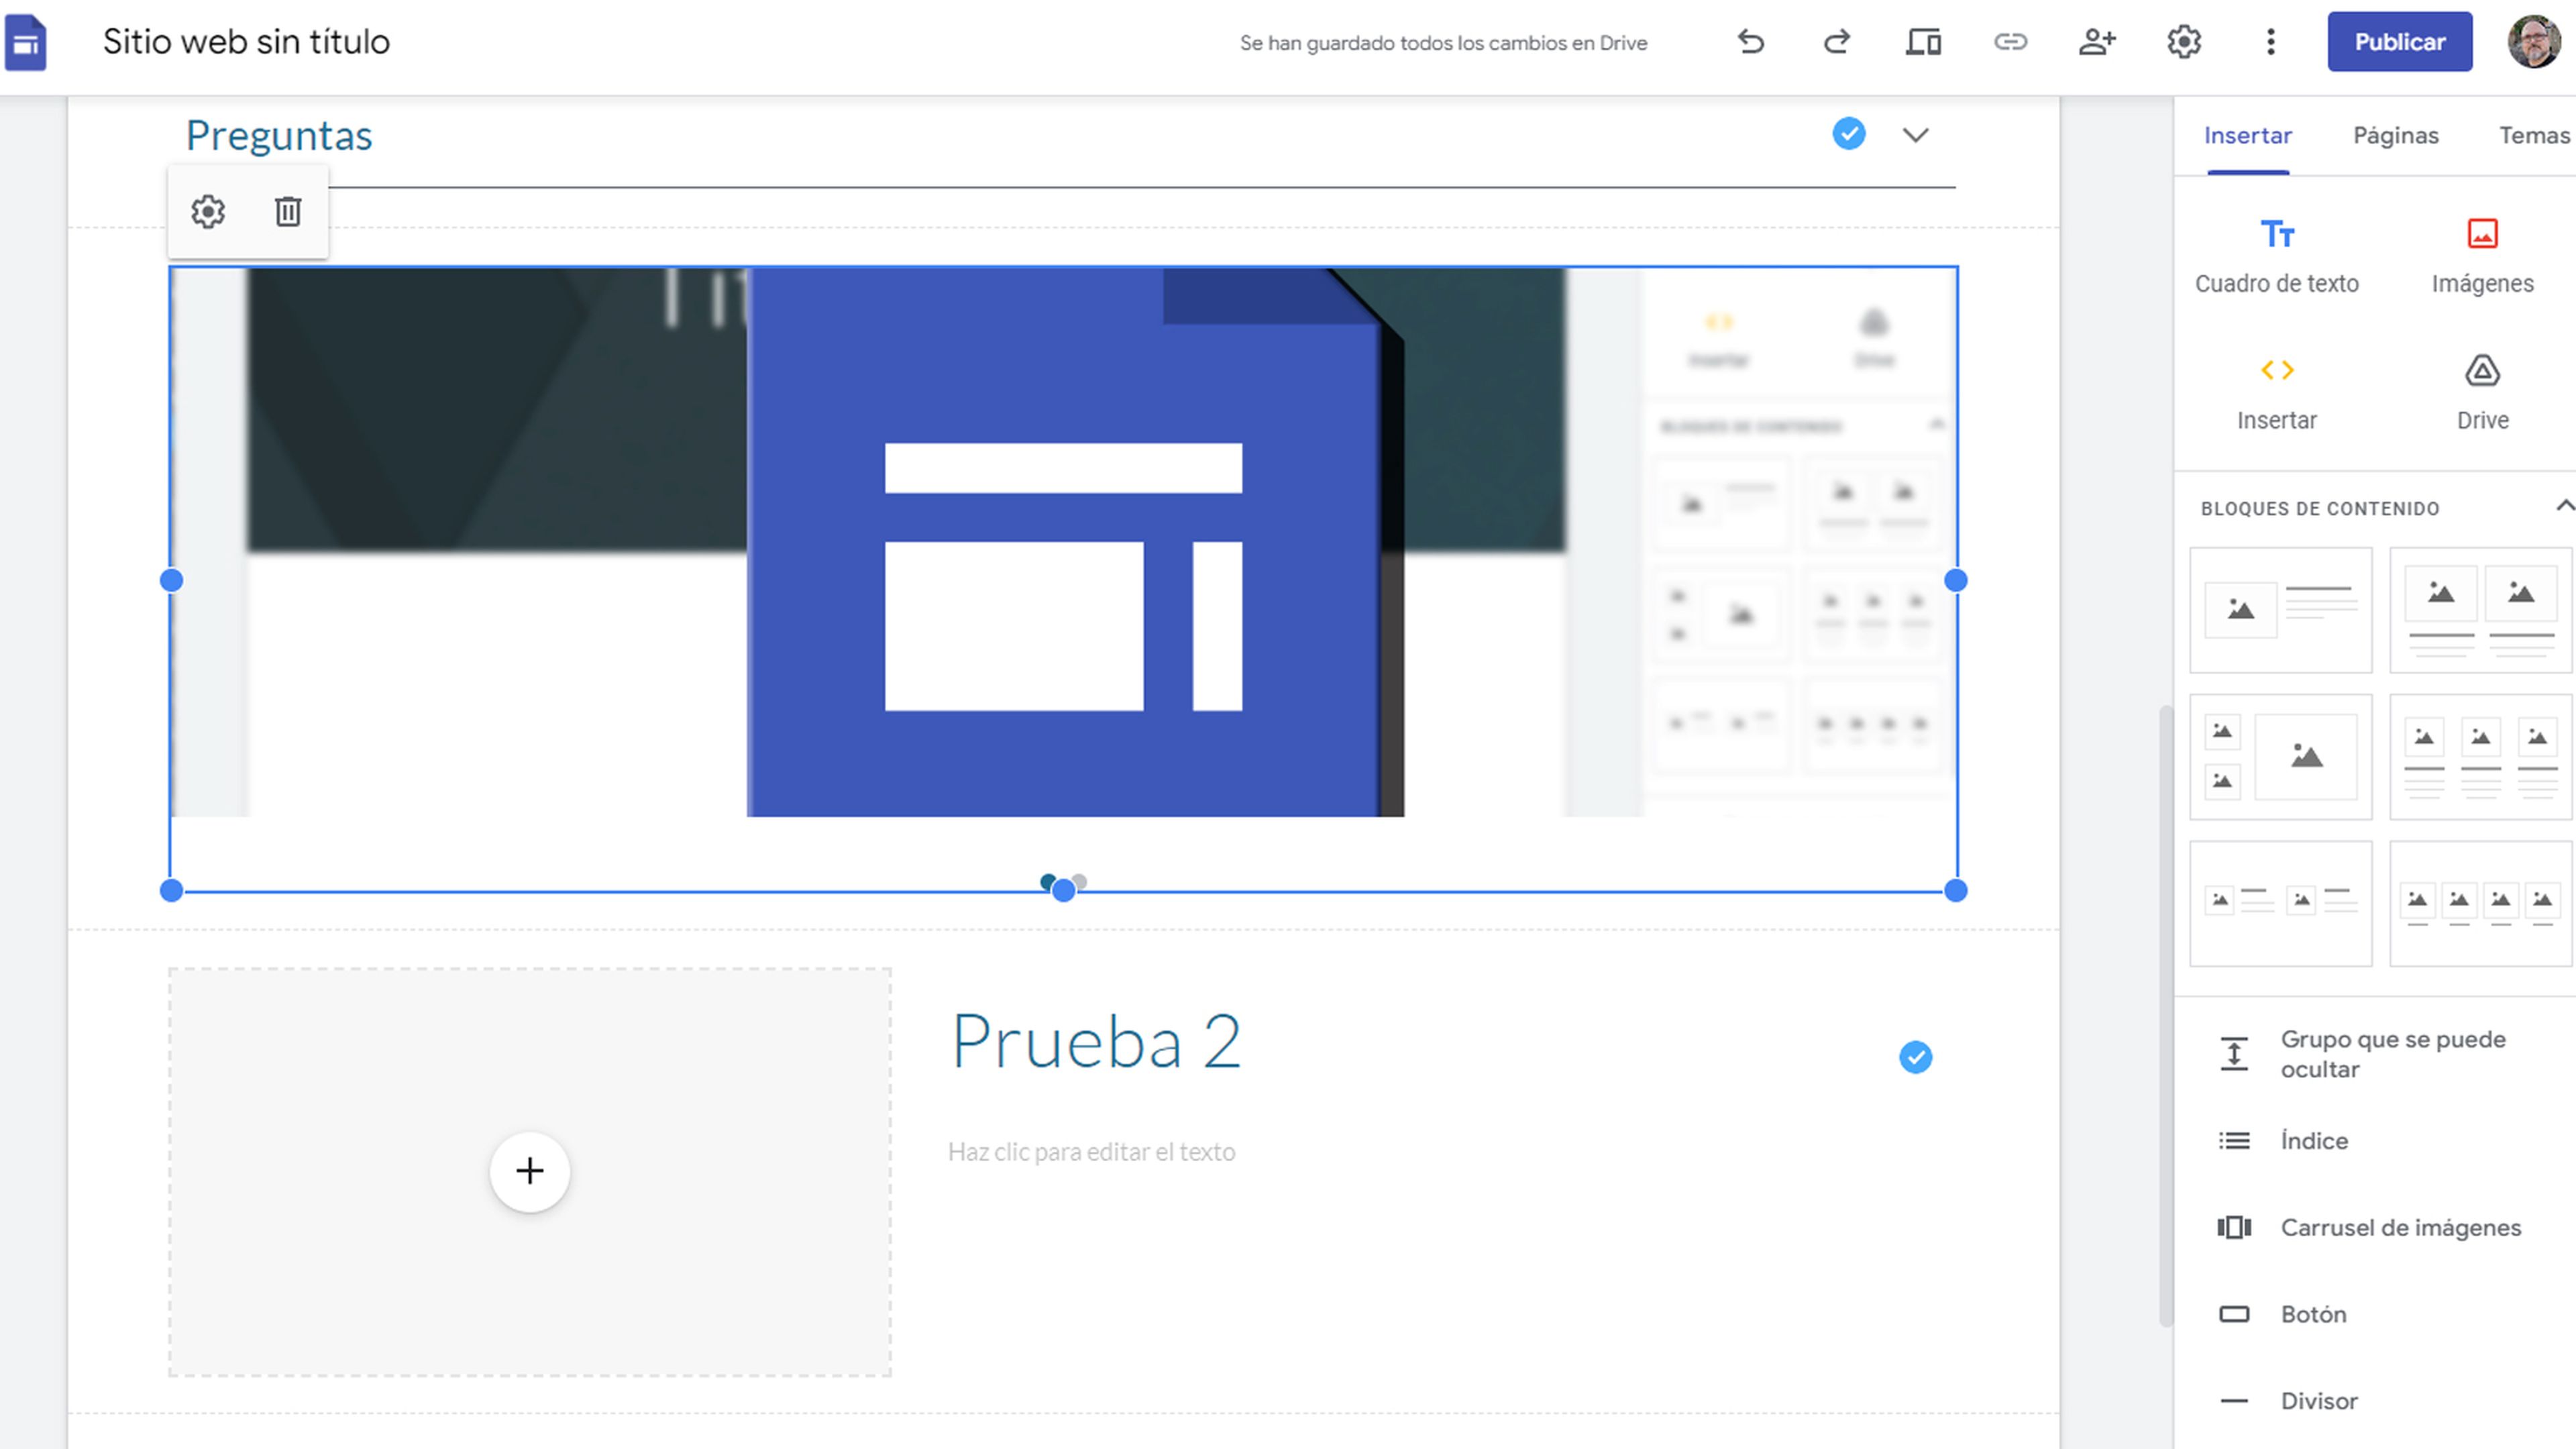The height and width of the screenshot is (1449, 2576).
Task: Copy the published site link
Action: click(x=2010, y=42)
